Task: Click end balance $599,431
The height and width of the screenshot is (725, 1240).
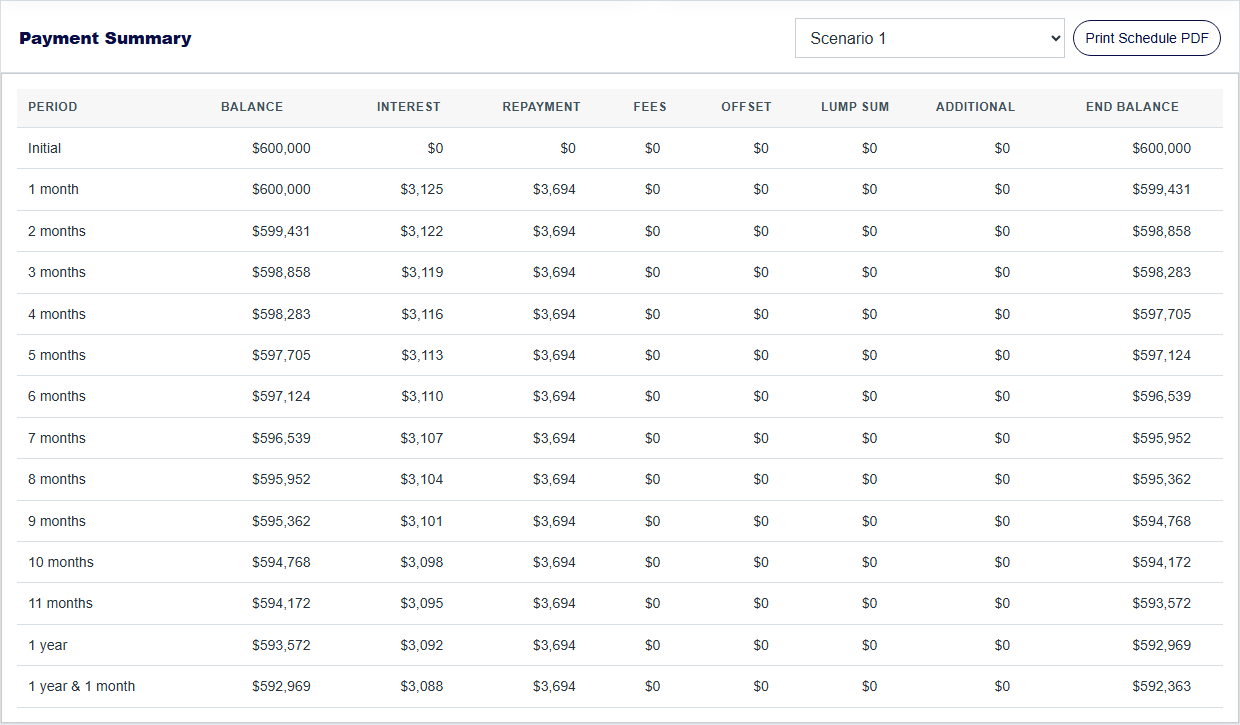Action: point(1162,189)
